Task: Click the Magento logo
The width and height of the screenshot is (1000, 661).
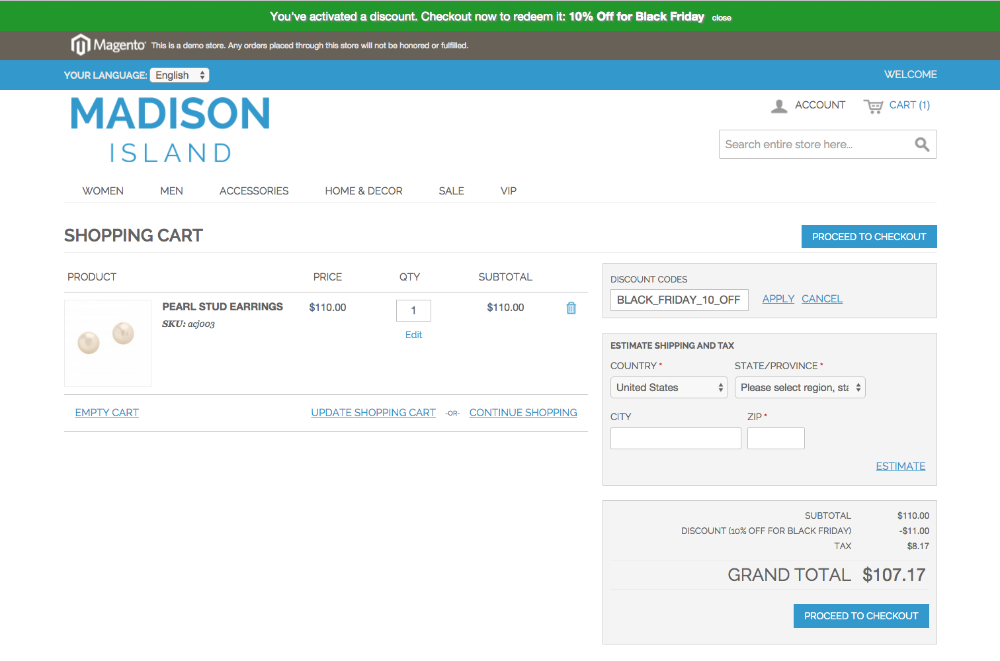Action: [x=108, y=45]
